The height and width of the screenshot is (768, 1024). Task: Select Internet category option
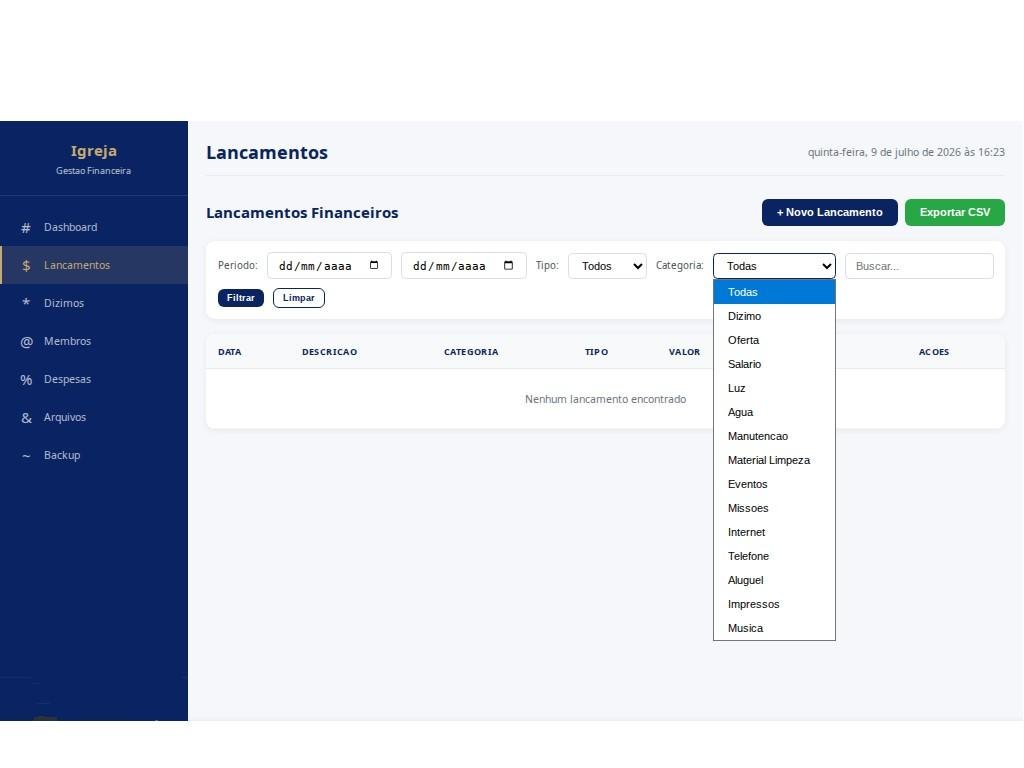775,532
